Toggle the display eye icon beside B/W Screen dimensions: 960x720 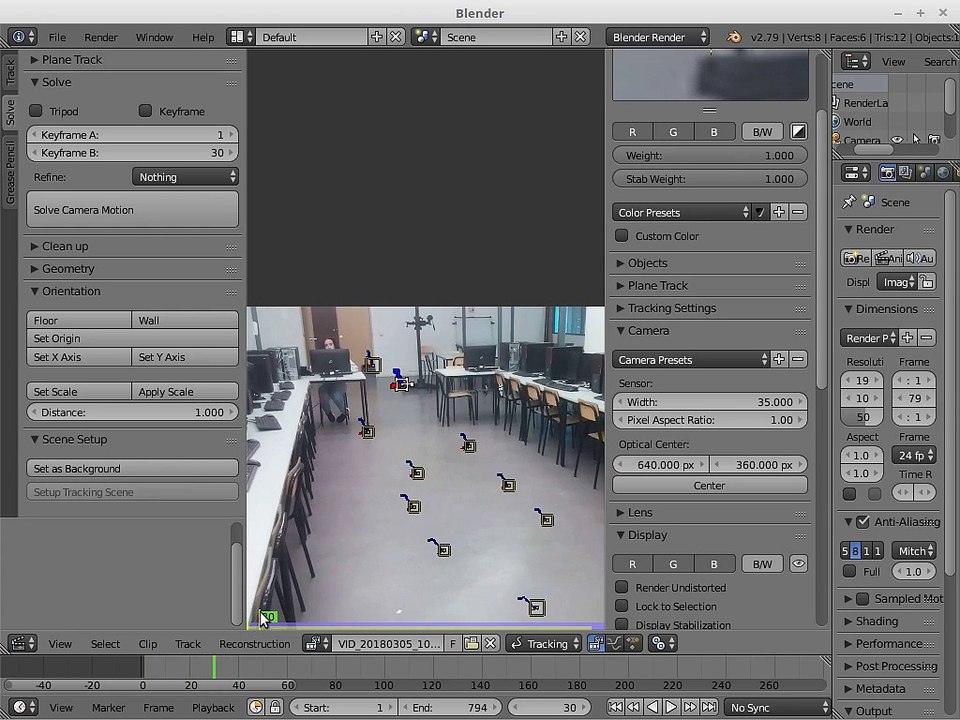tap(798, 564)
